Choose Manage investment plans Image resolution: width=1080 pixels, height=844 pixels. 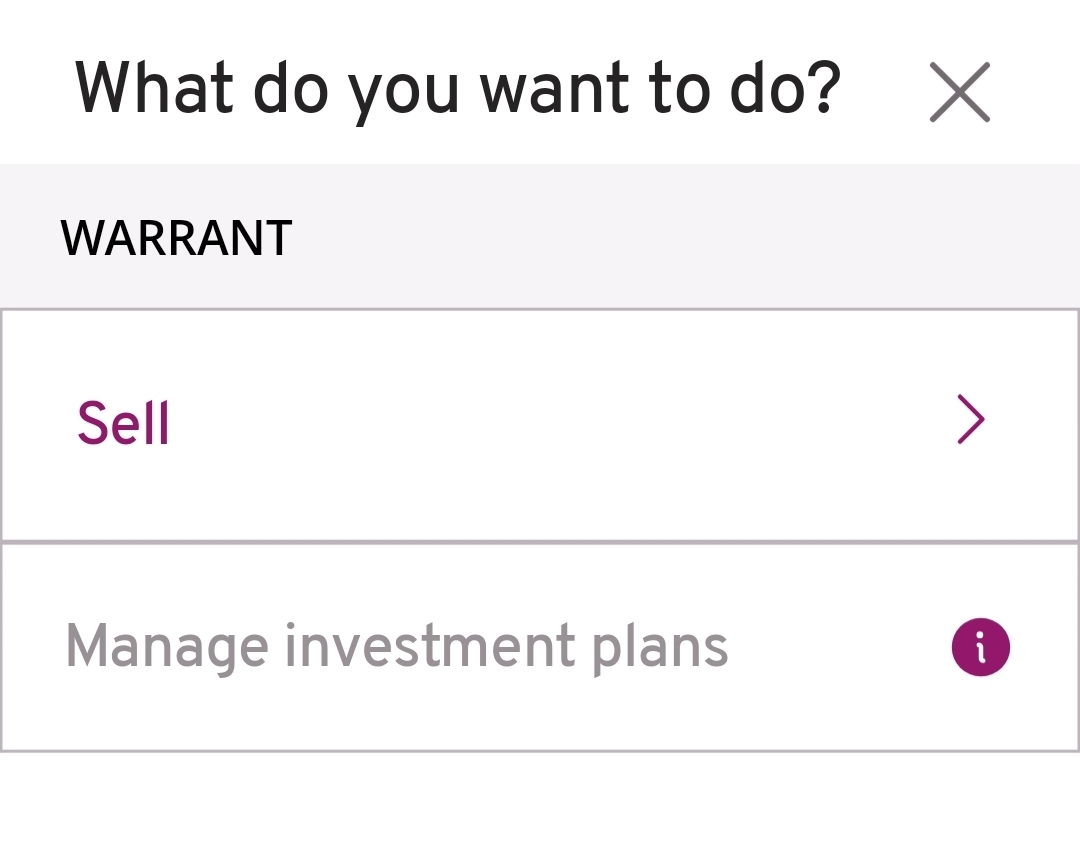(396, 646)
